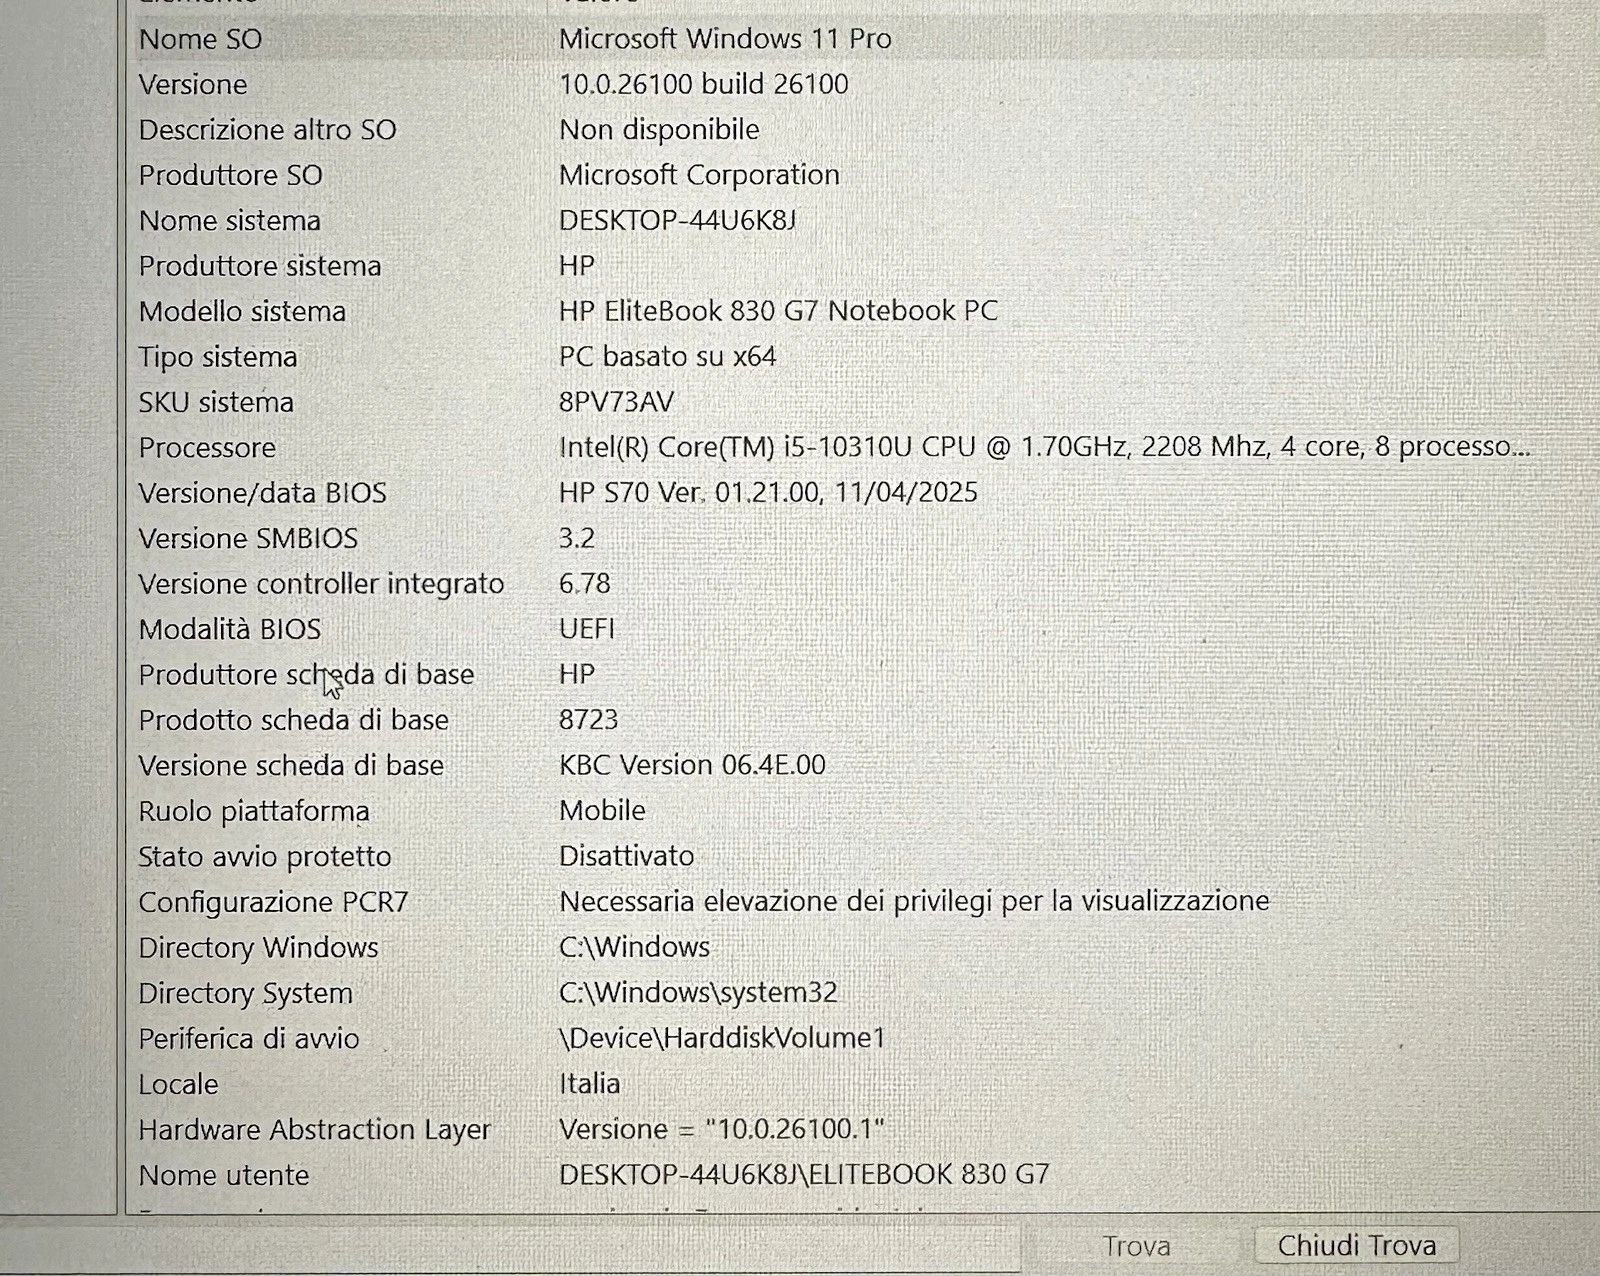The width and height of the screenshot is (1600, 1276).
Task: Select value KBC Version 06.4E.00
Action: 692,766
